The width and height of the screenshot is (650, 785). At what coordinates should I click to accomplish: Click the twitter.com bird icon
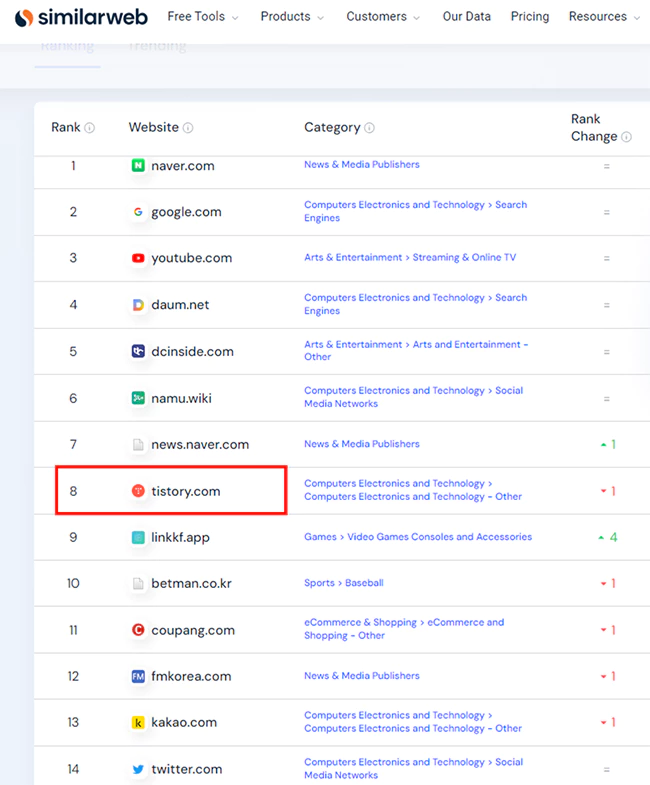click(138, 769)
